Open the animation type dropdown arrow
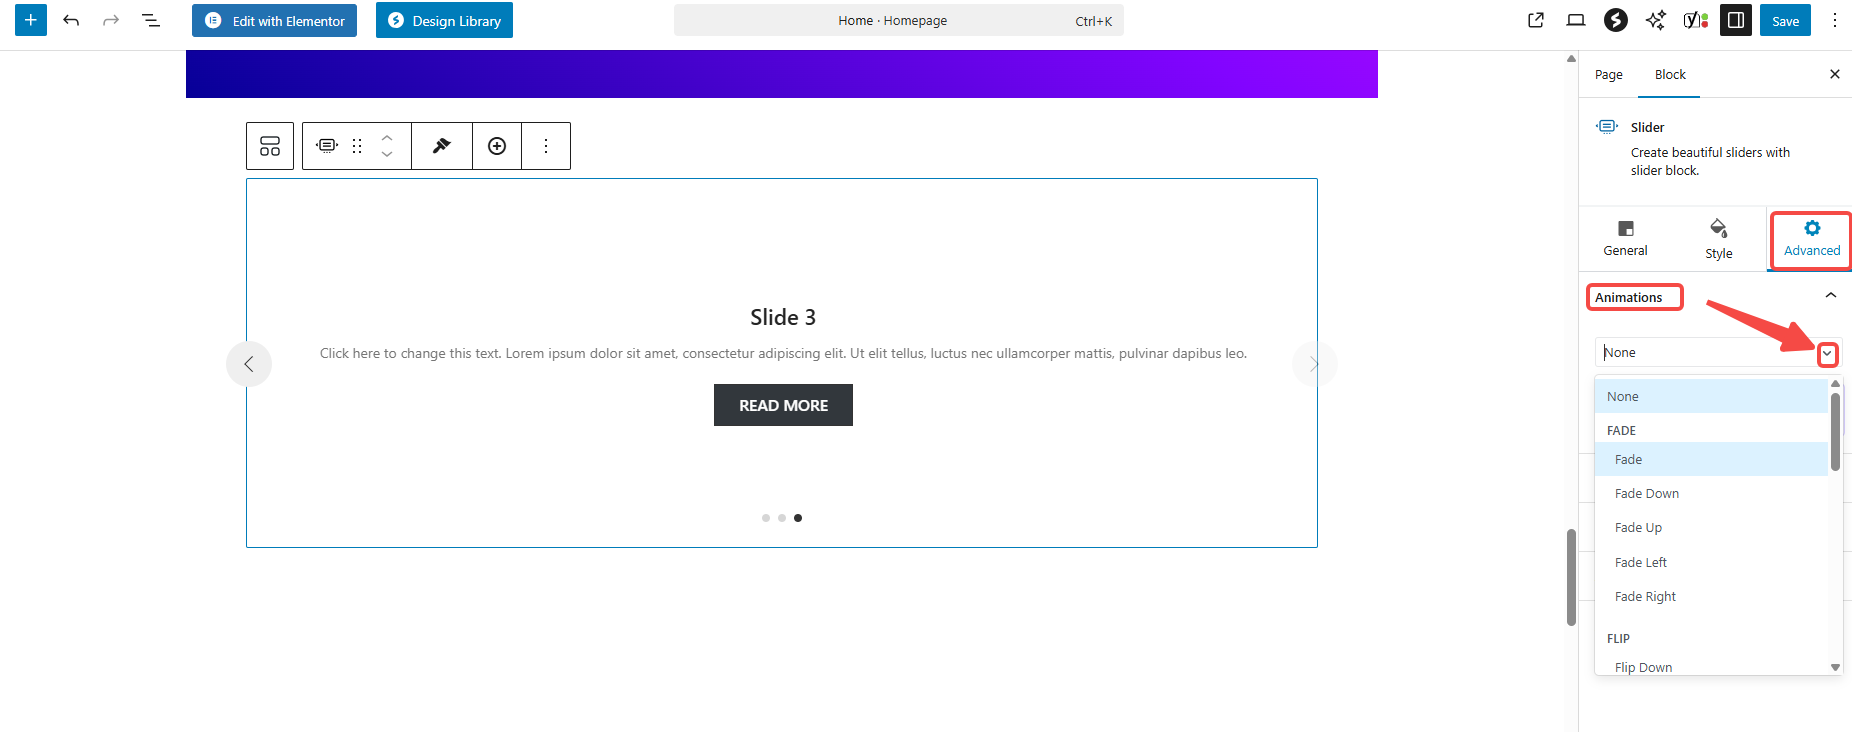The height and width of the screenshot is (732, 1852). pyautogui.click(x=1827, y=354)
